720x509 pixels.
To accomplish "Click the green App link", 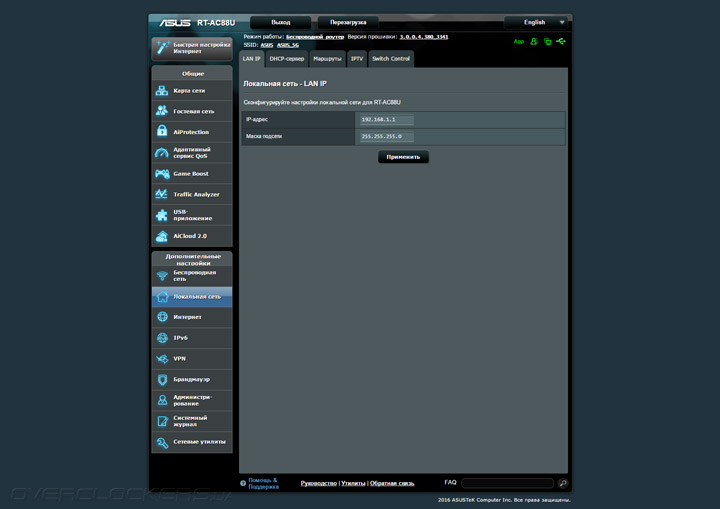I will click(518, 41).
